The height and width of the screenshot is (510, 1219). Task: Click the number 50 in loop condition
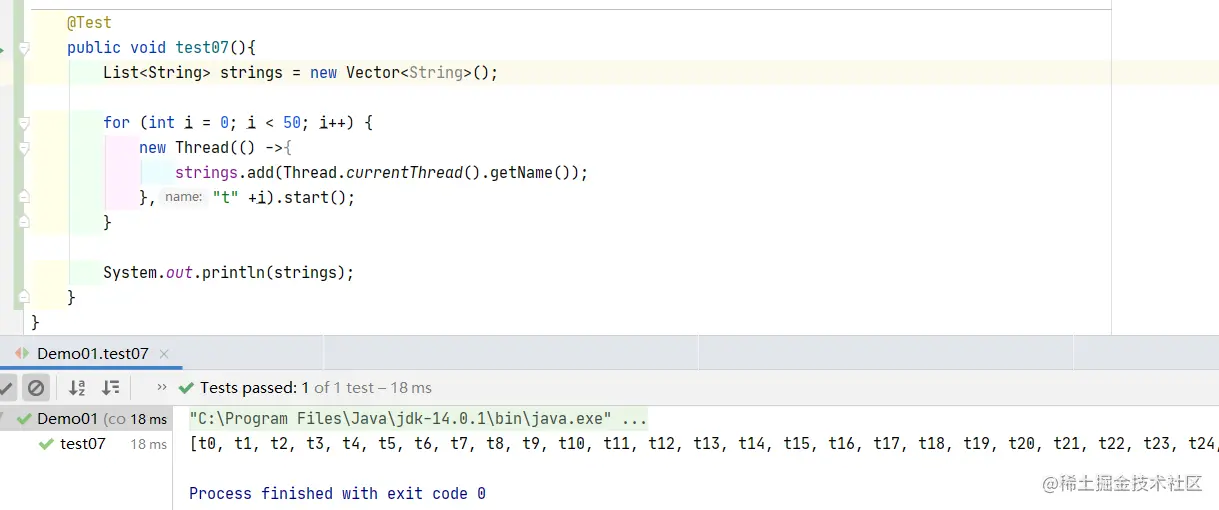tap(292, 123)
